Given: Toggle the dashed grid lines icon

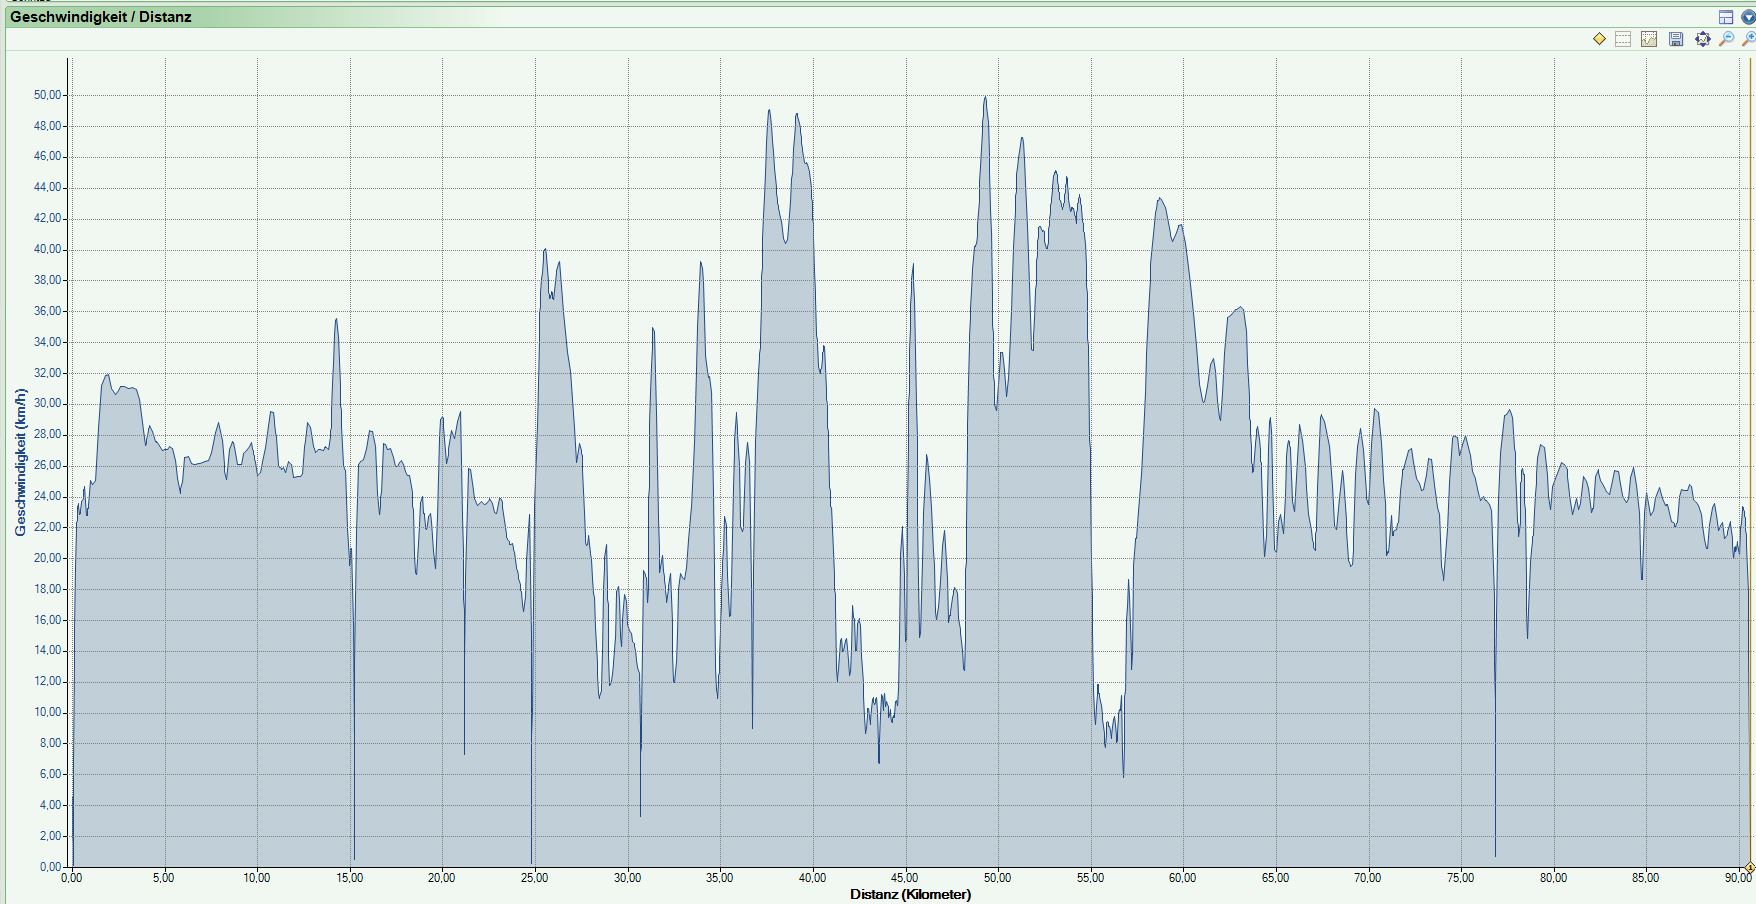Looking at the screenshot, I should 1623,39.
